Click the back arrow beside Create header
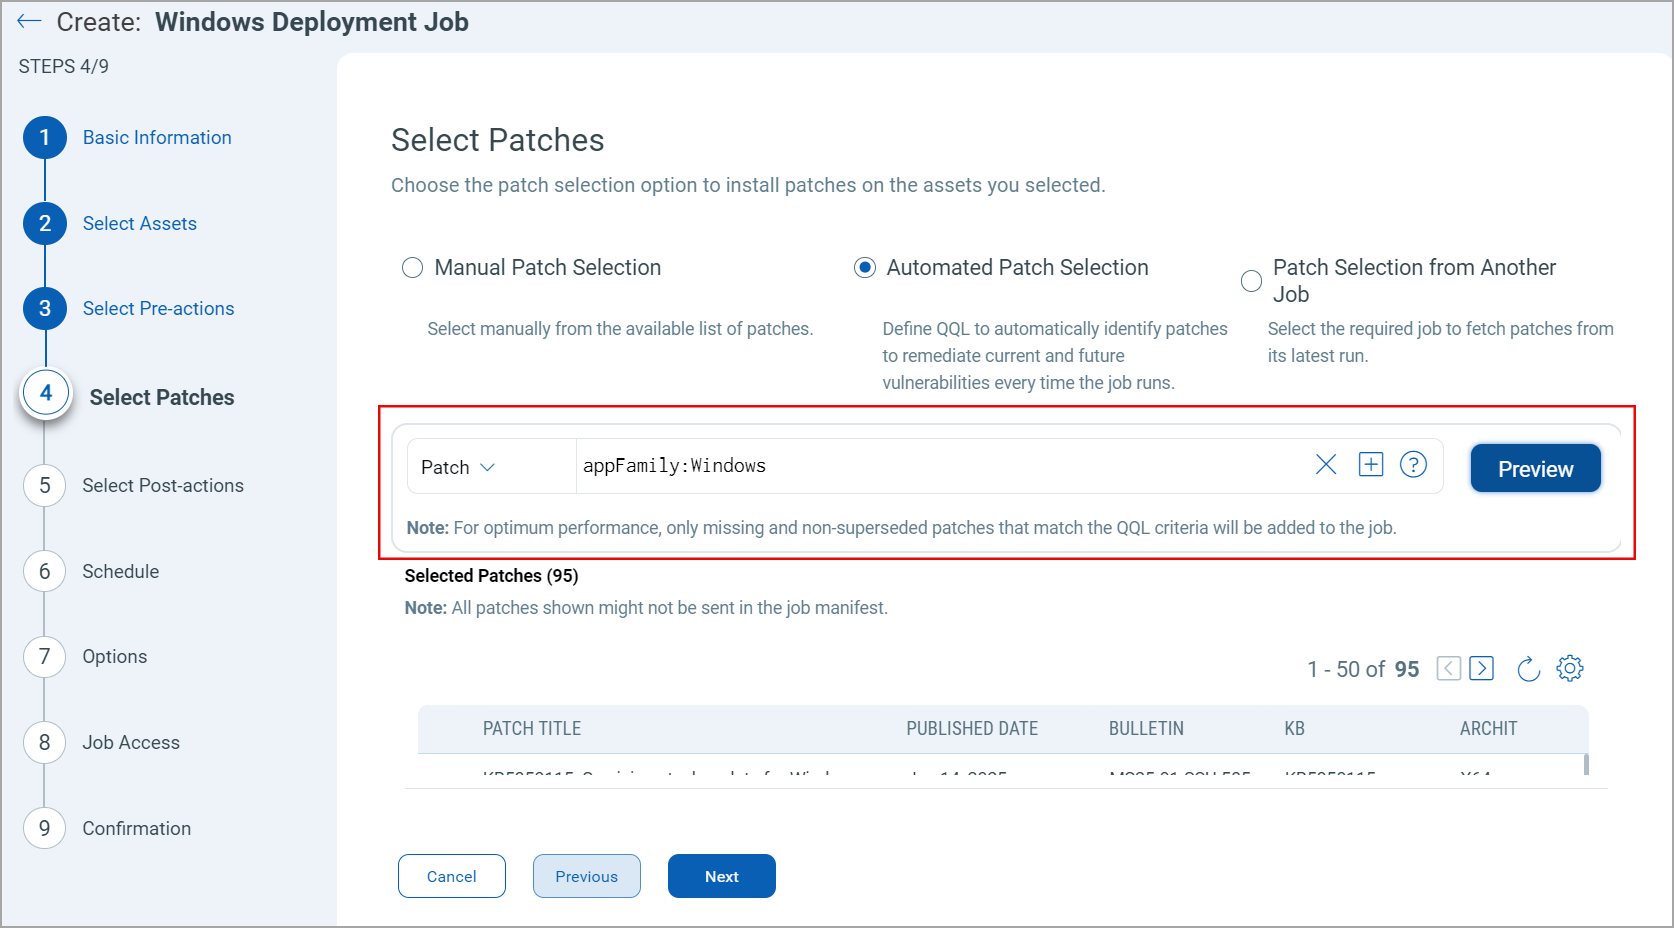 point(29,20)
